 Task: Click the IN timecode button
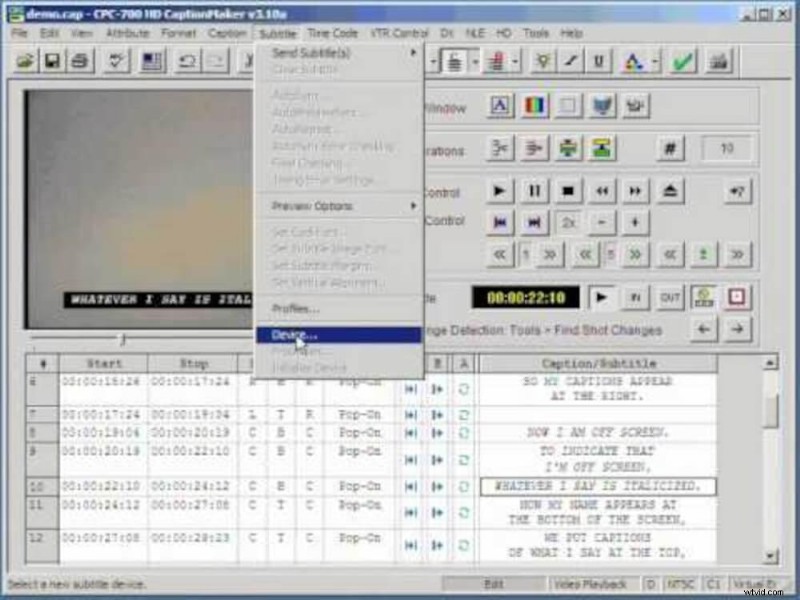tap(636, 296)
